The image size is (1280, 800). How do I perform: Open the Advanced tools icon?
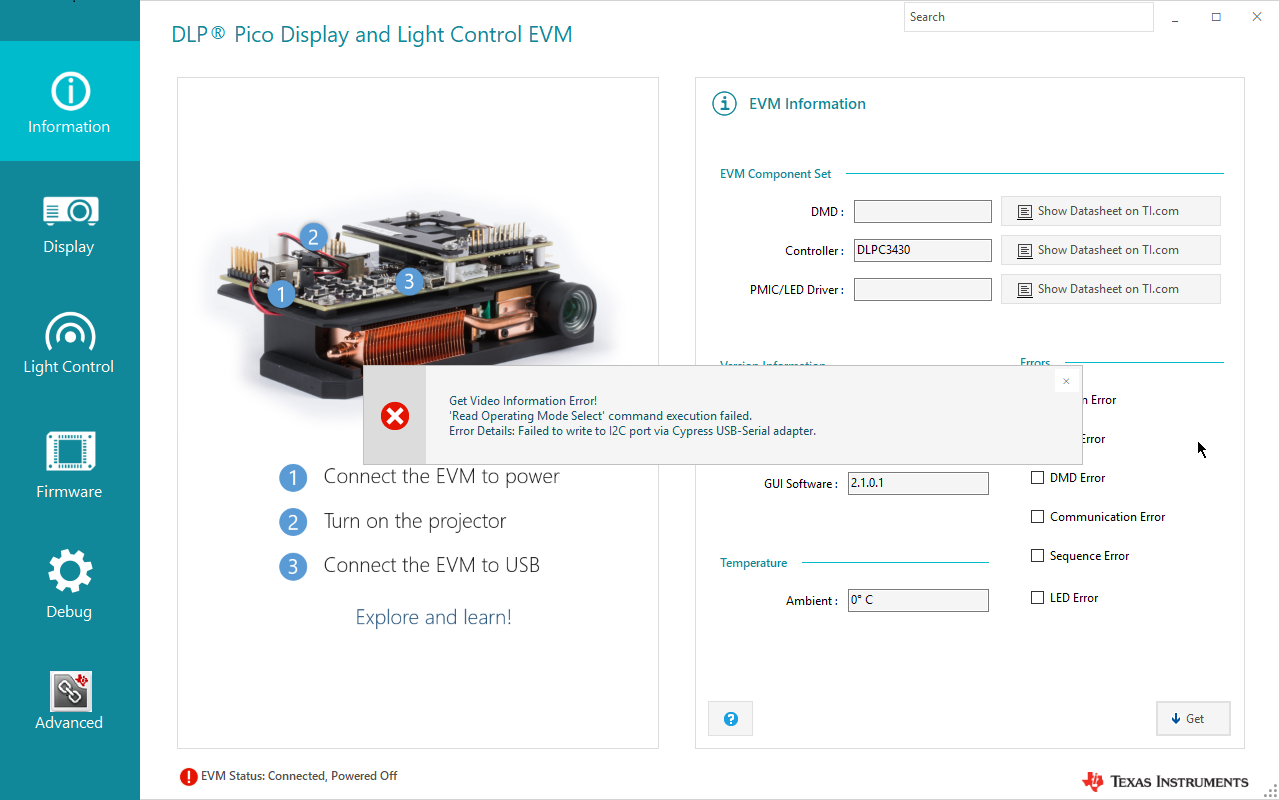coord(69,690)
